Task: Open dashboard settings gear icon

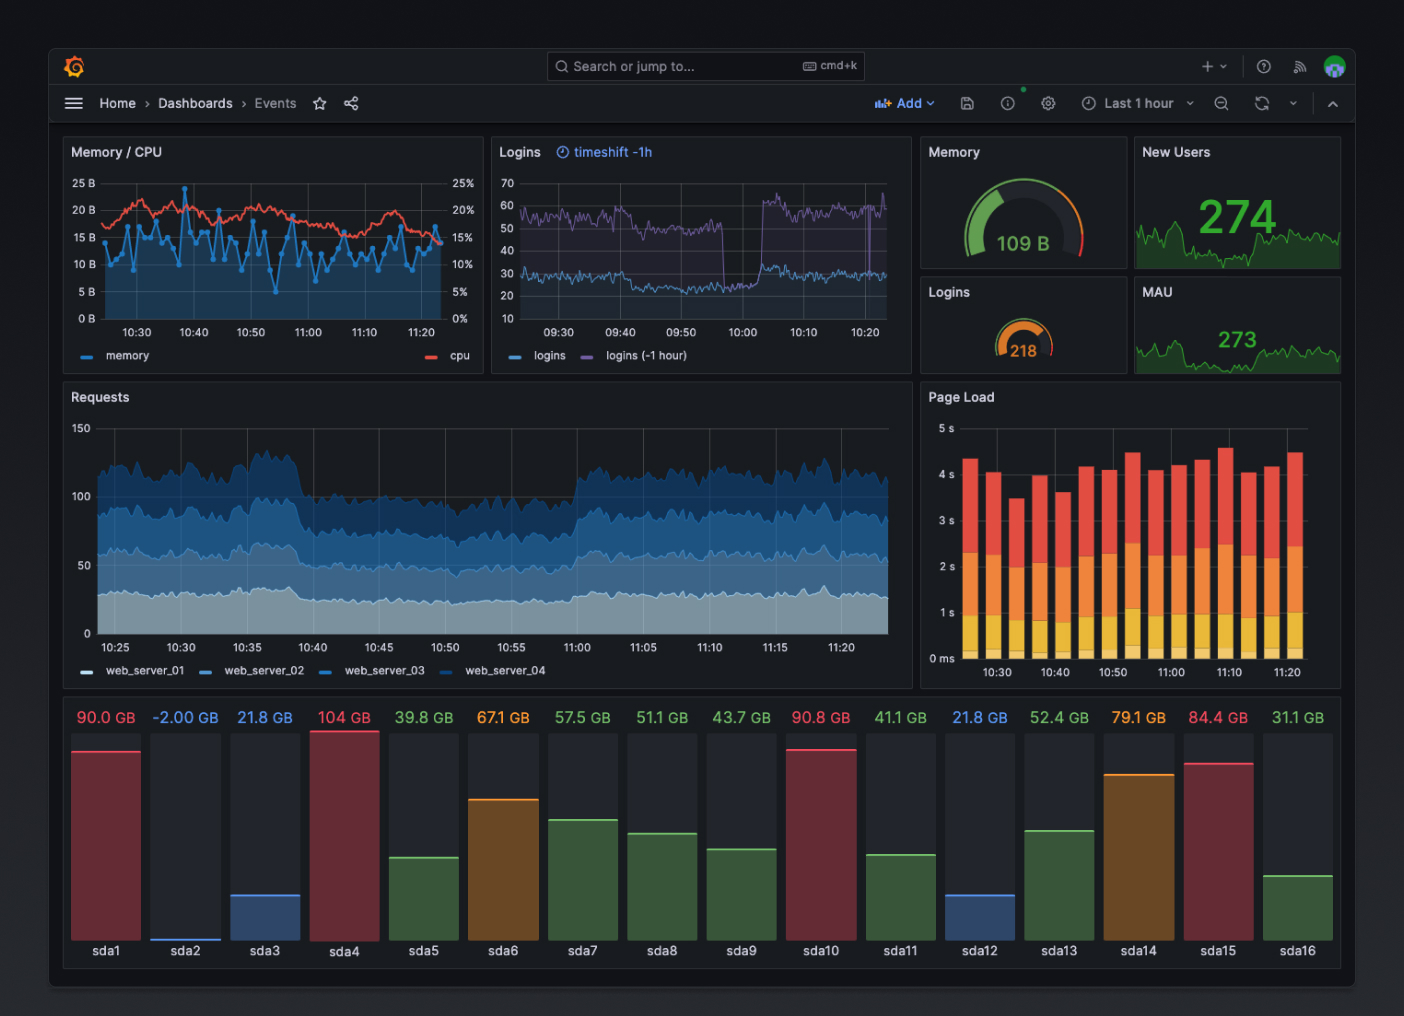Action: pos(1048,103)
